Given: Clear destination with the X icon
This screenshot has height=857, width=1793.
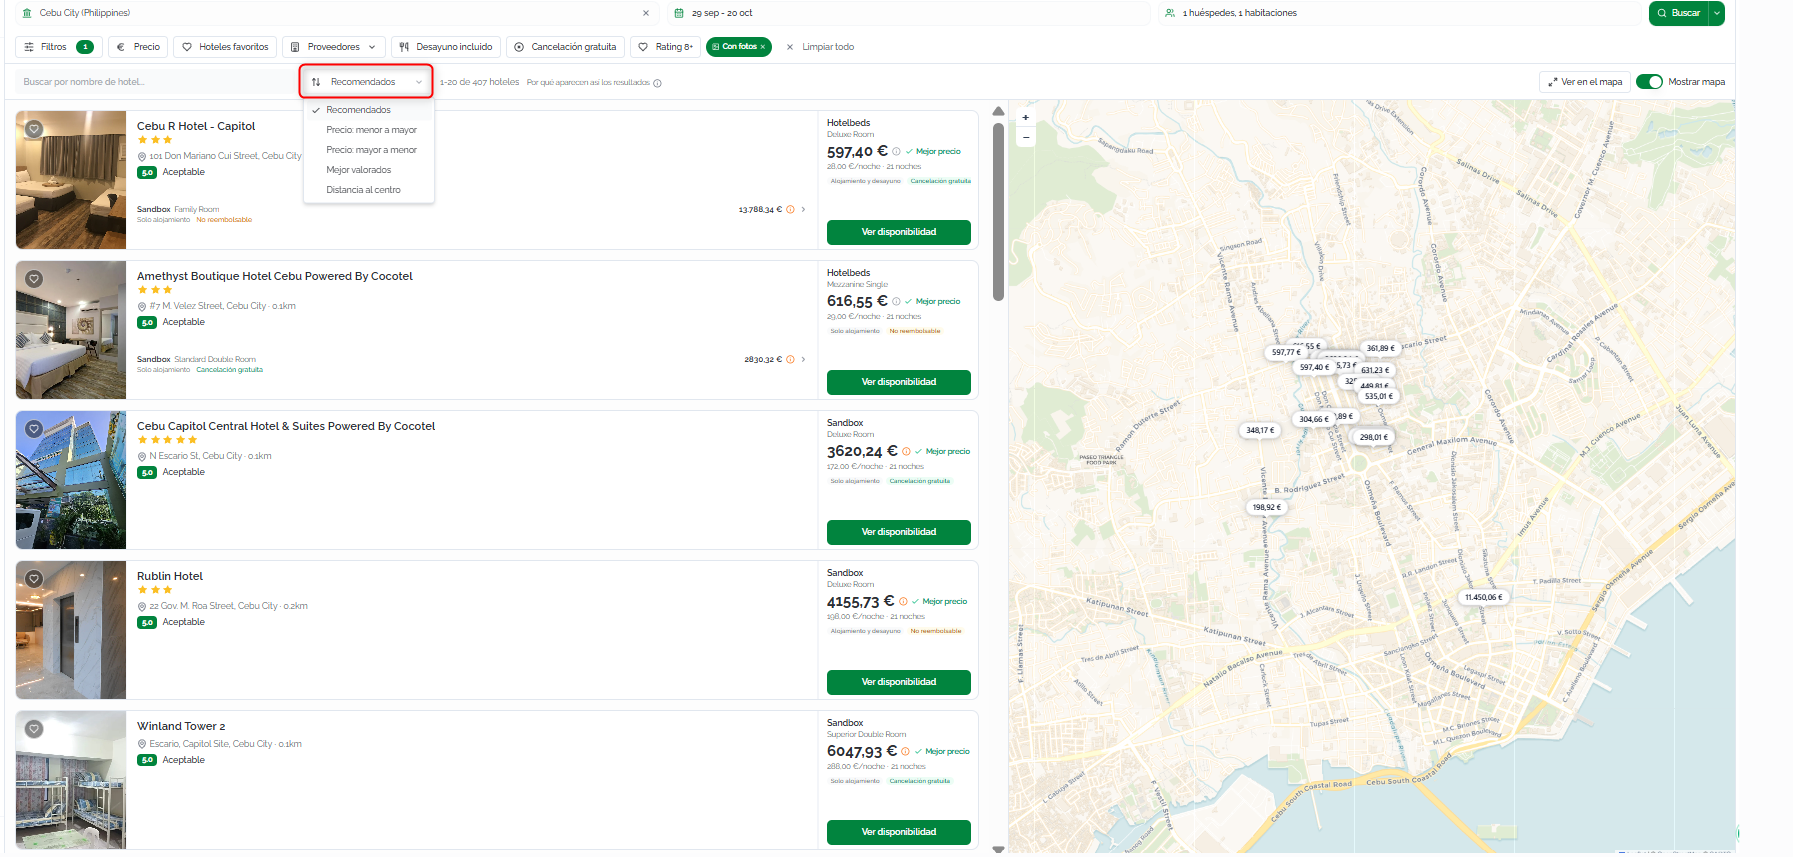Looking at the screenshot, I should [646, 13].
